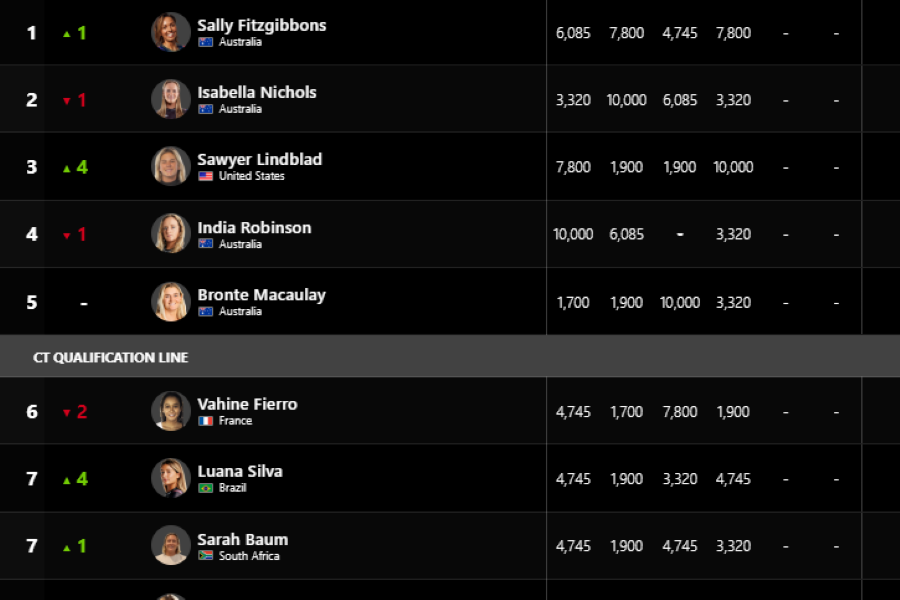Open the Bronte Macaulay athlete link
This screenshot has height=600, width=900.
261,295
